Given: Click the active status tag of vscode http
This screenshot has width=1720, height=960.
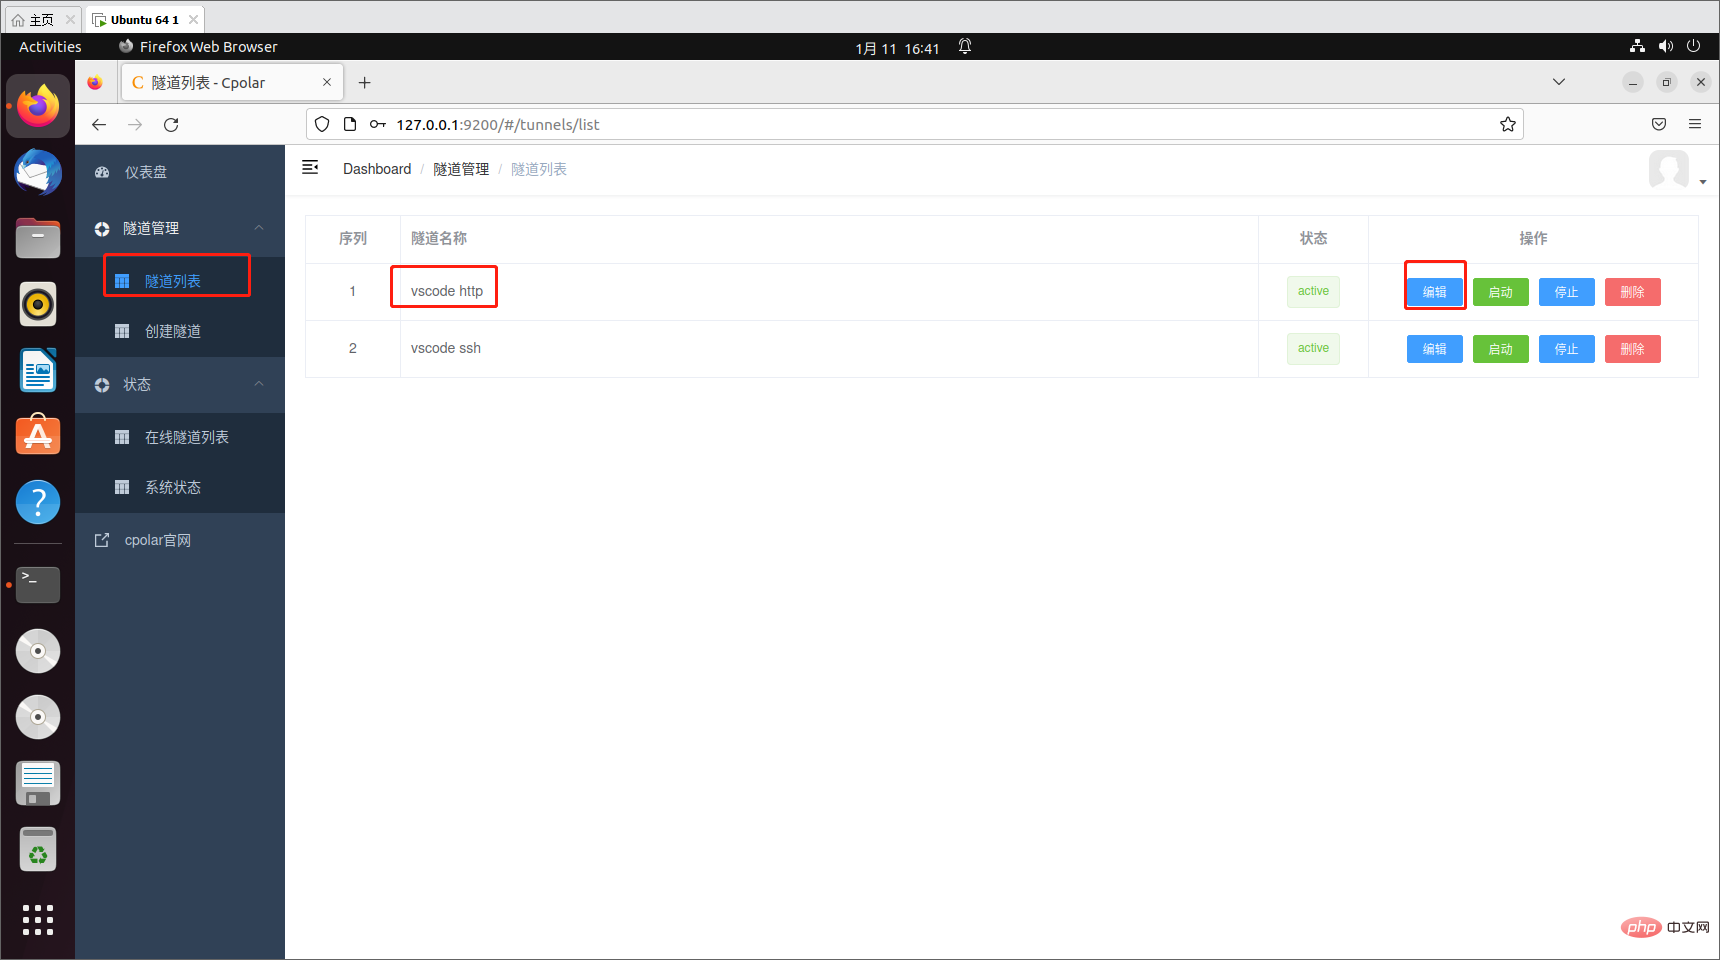Looking at the screenshot, I should pos(1313,291).
